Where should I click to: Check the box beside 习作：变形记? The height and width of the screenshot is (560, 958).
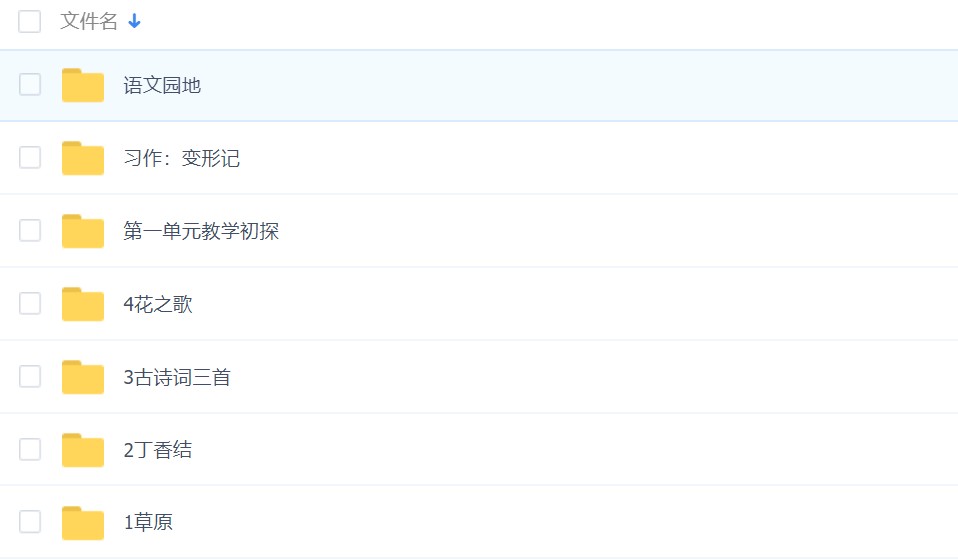(x=30, y=157)
